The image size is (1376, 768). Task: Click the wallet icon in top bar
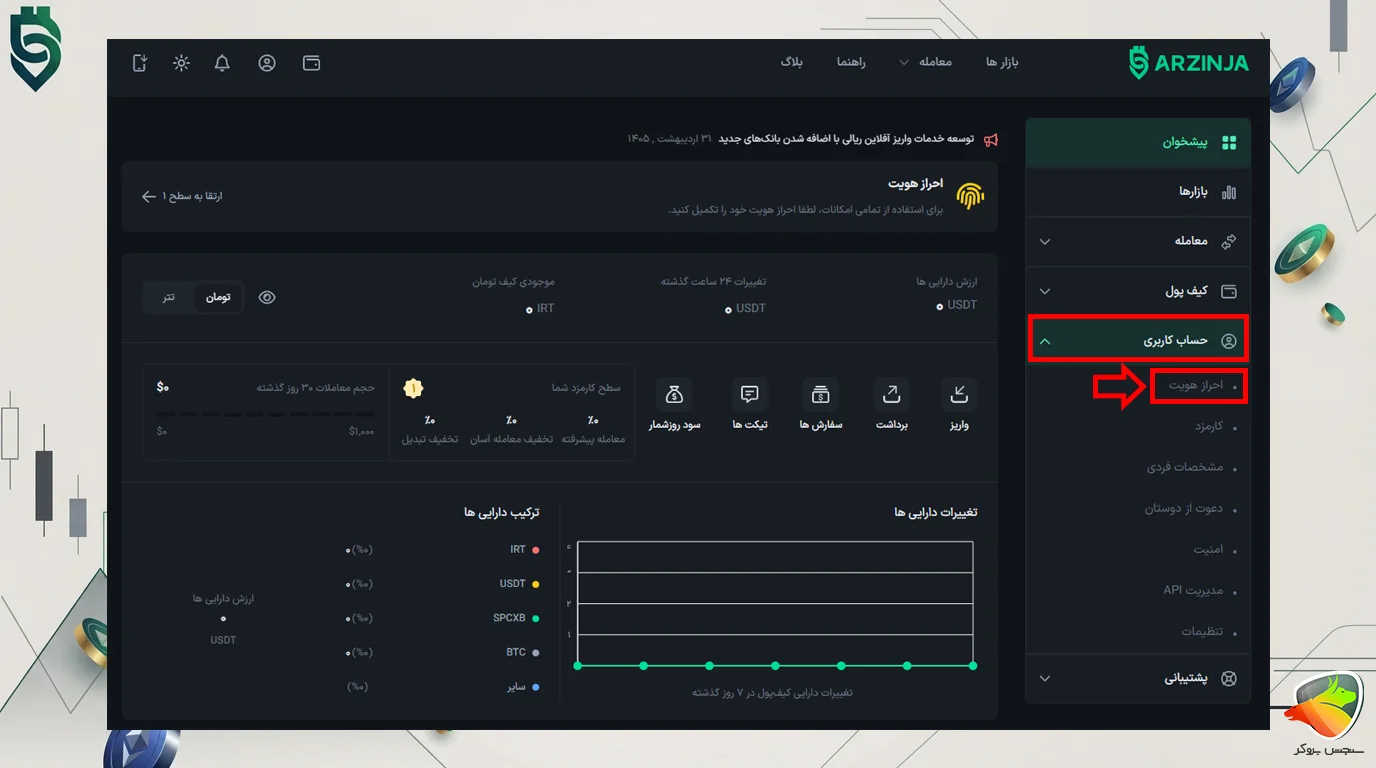tap(311, 63)
